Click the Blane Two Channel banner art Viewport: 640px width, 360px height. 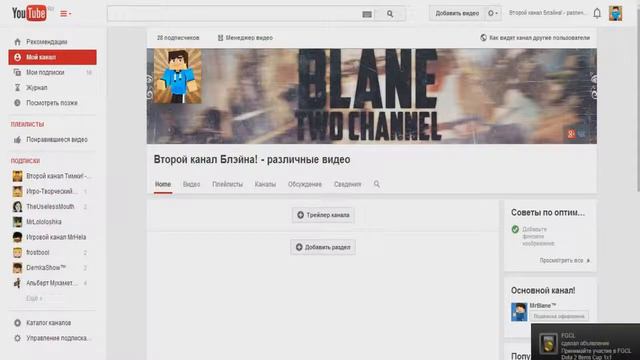371,96
